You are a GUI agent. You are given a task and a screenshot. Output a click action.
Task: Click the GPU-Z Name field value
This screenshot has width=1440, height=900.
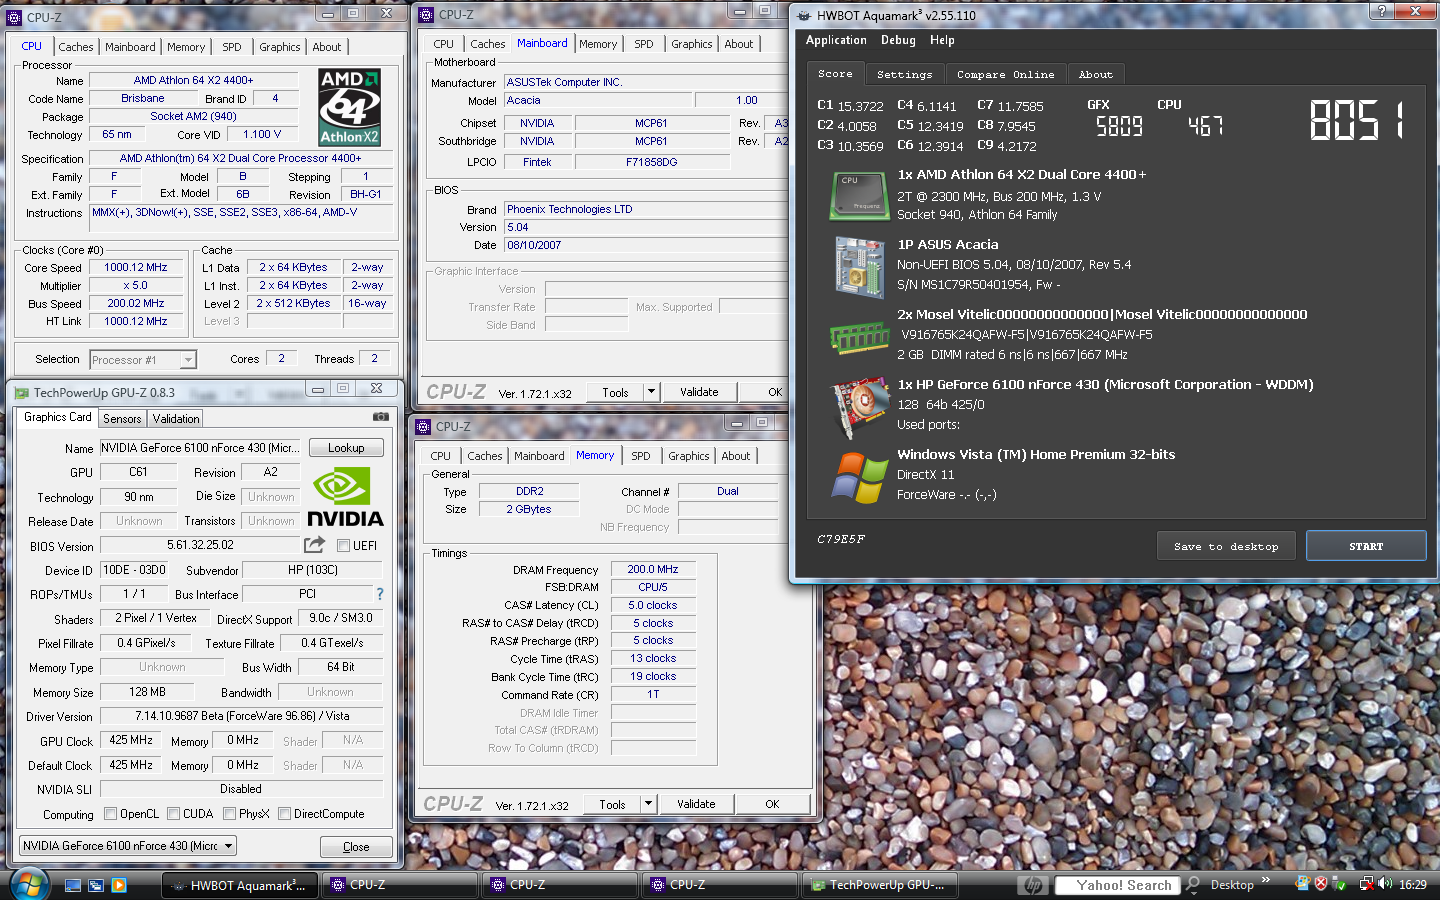pos(200,448)
